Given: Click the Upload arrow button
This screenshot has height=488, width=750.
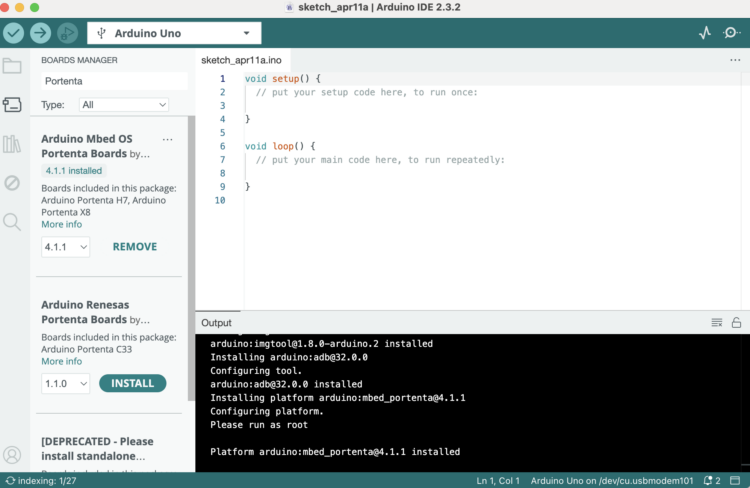Looking at the screenshot, I should click(x=41, y=33).
